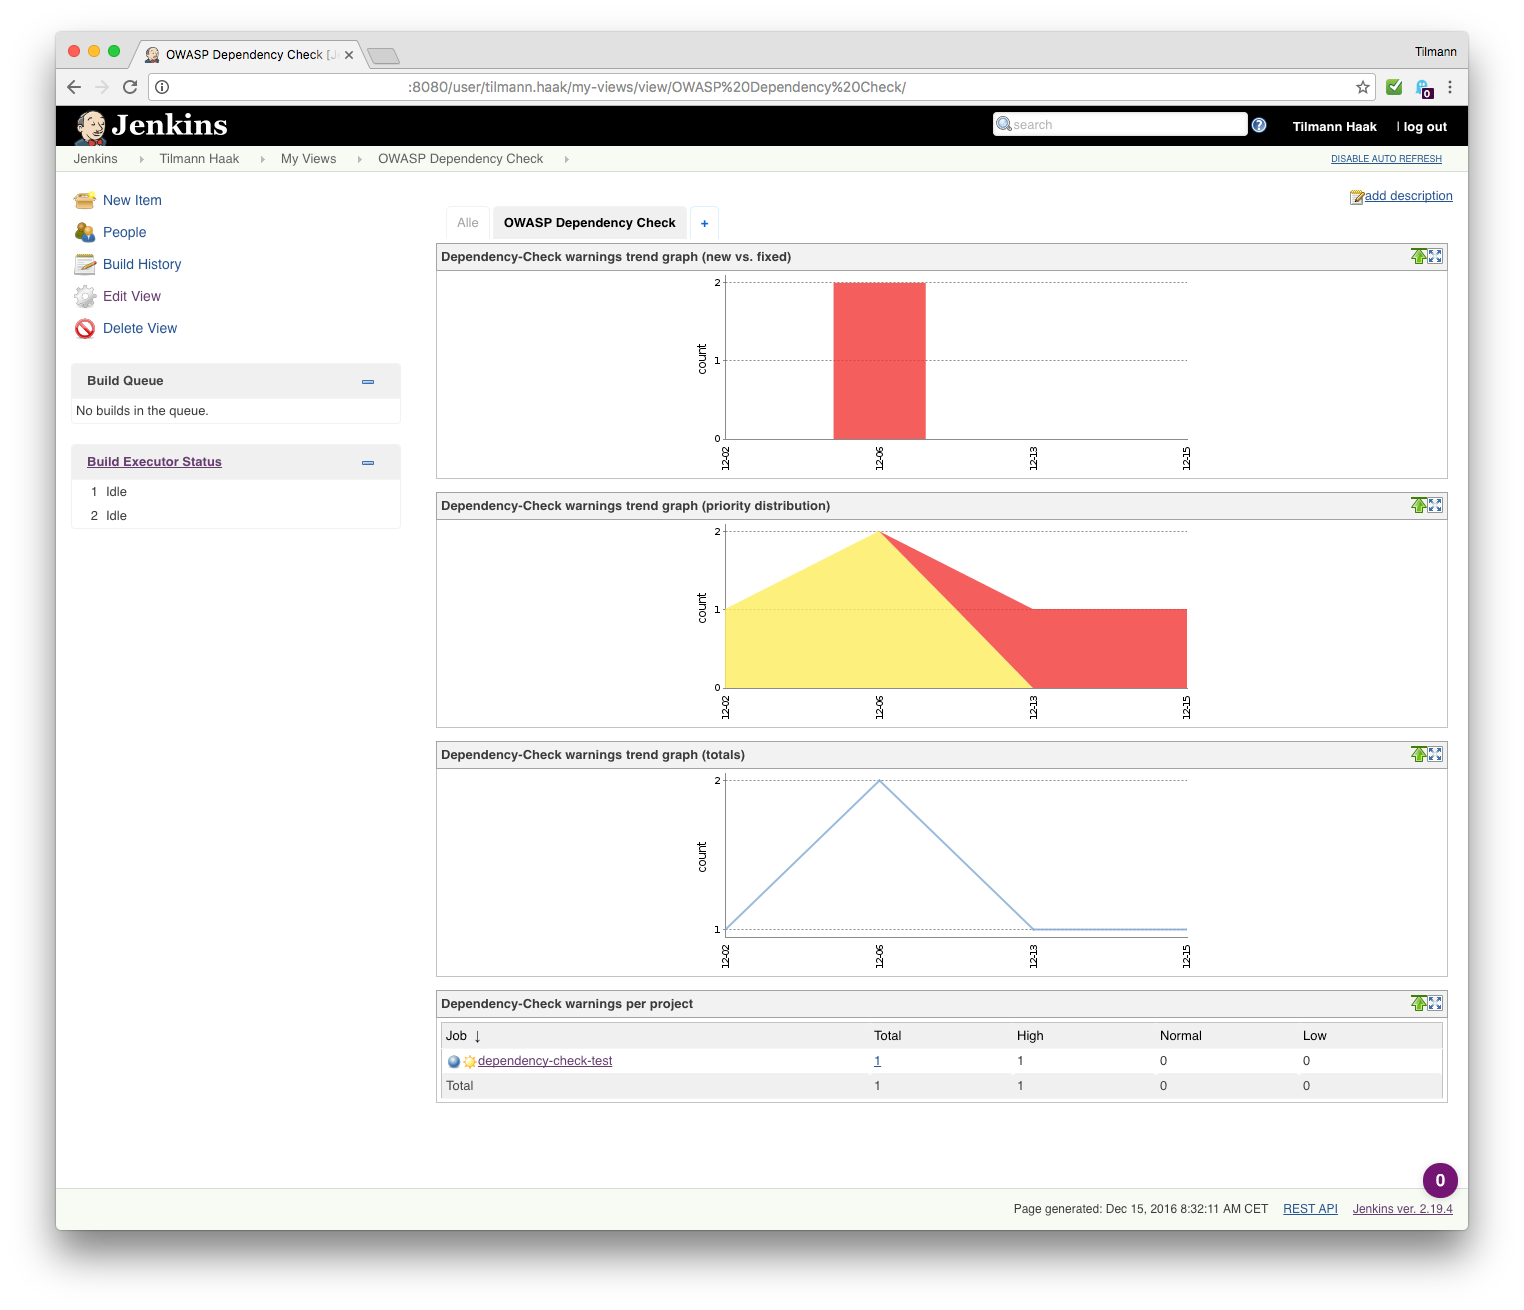This screenshot has width=1524, height=1310.
Task: Add a new view with the plus tab
Action: pos(705,223)
